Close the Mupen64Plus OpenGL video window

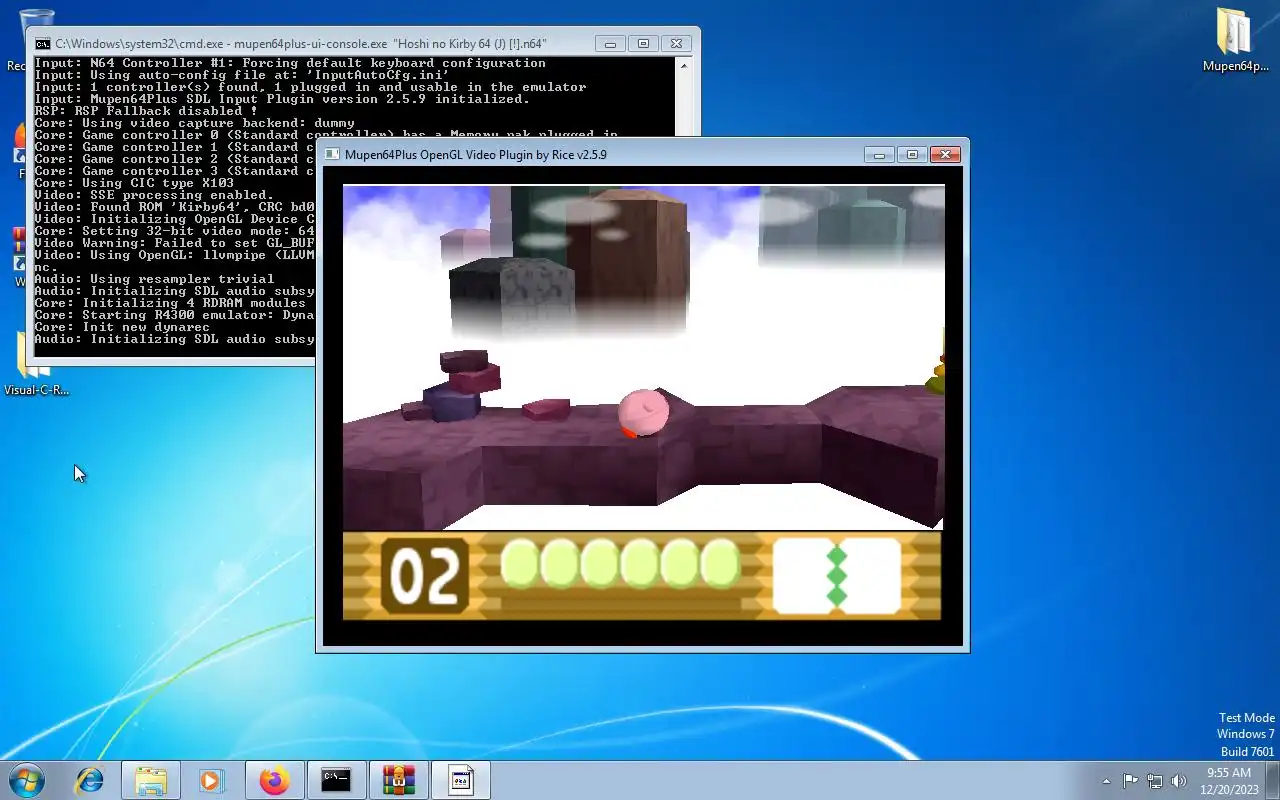945,155
